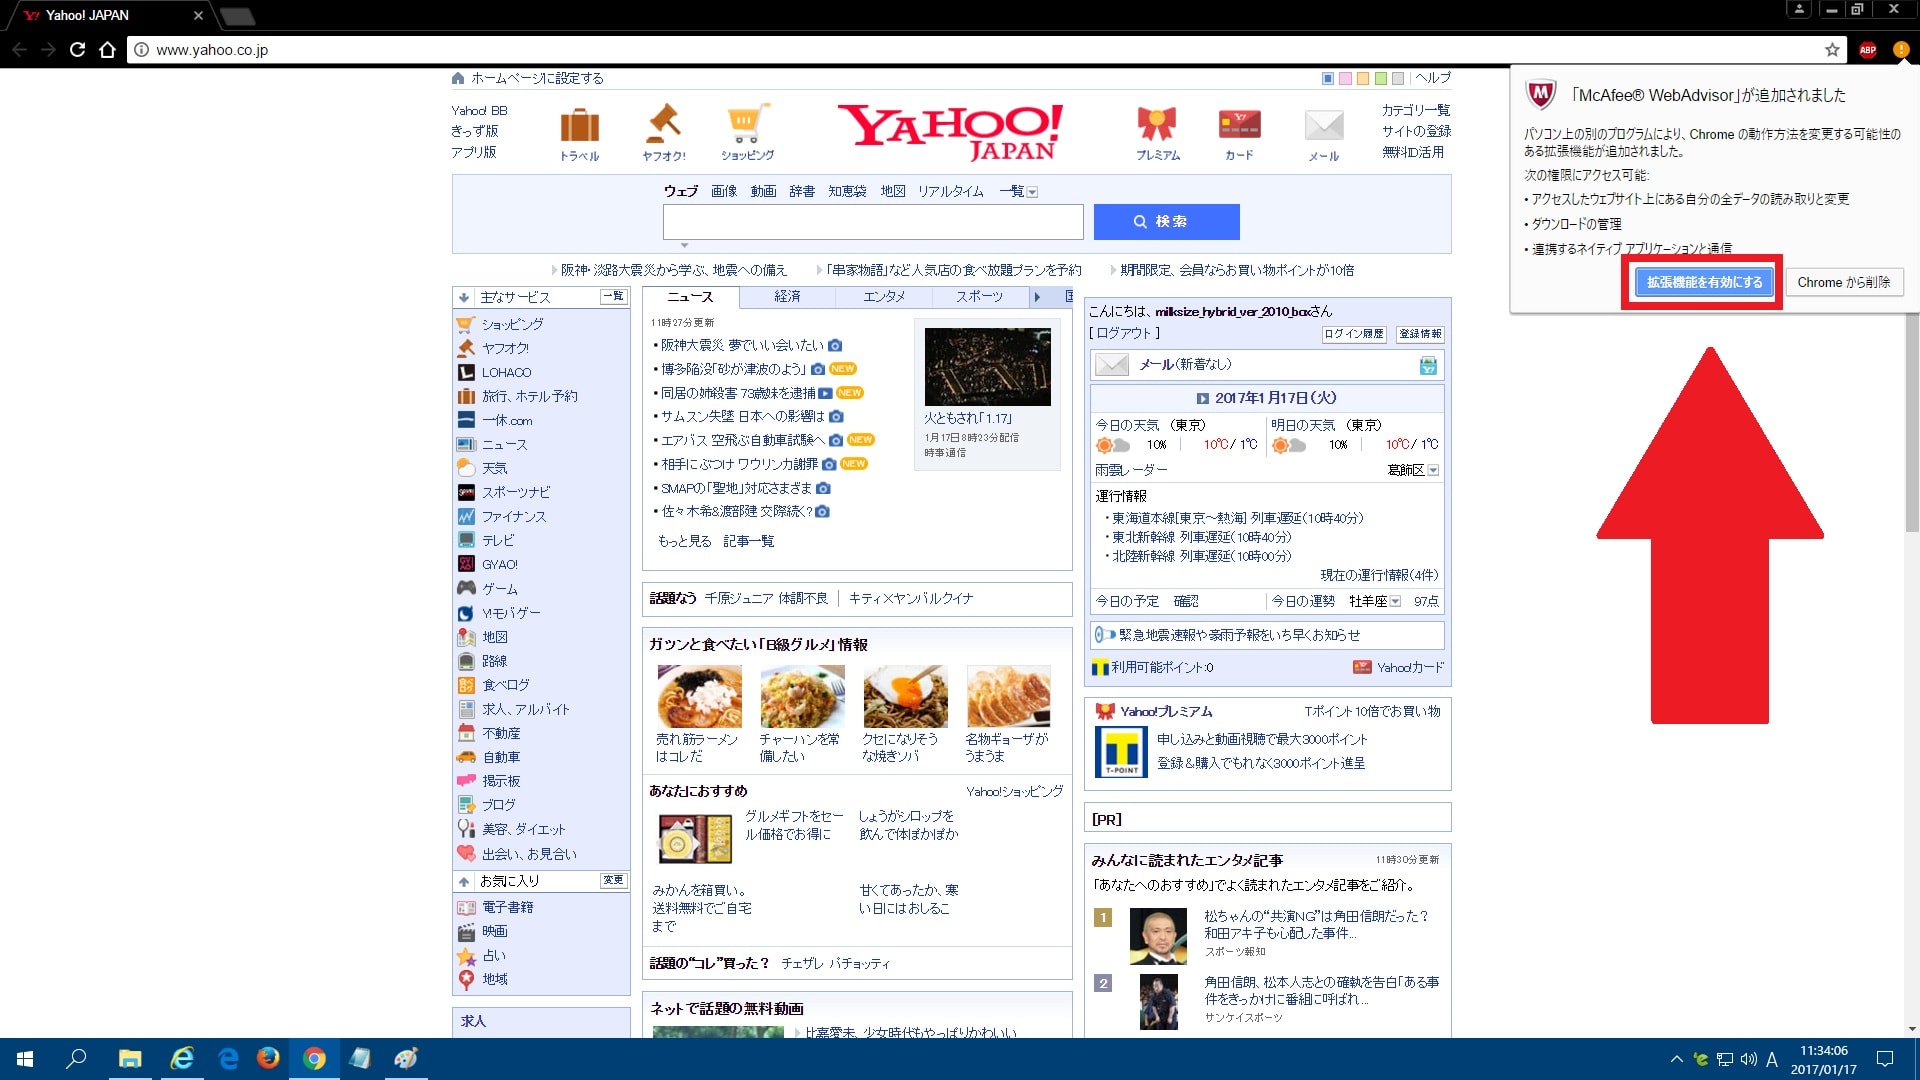Click the blue 検索 search button
Viewport: 1920px width, 1080px height.
pyautogui.click(x=1166, y=222)
